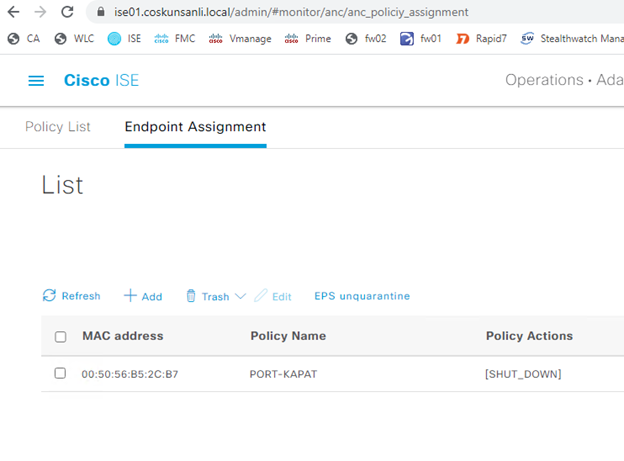Screen dimensions: 624x461
Task: Open the WLC bookmark
Action: click(x=74, y=39)
